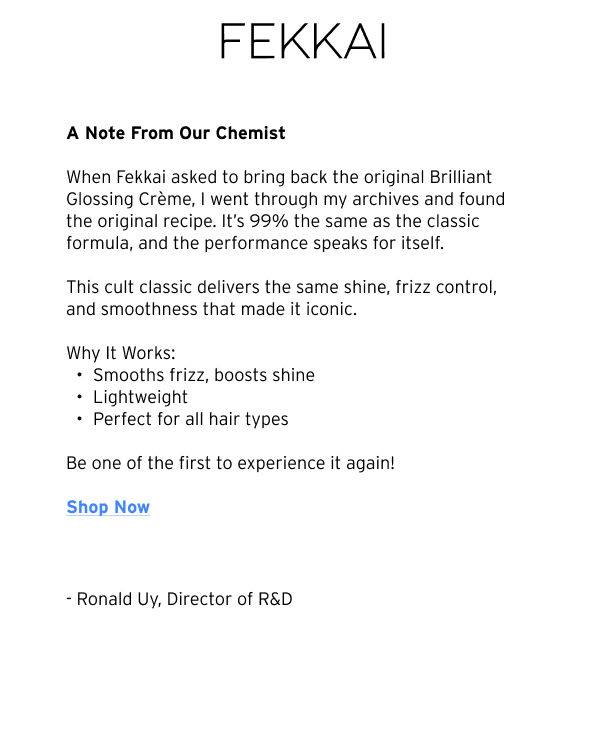
Task: Click the FEKKAI logo at top
Action: click(x=303, y=41)
